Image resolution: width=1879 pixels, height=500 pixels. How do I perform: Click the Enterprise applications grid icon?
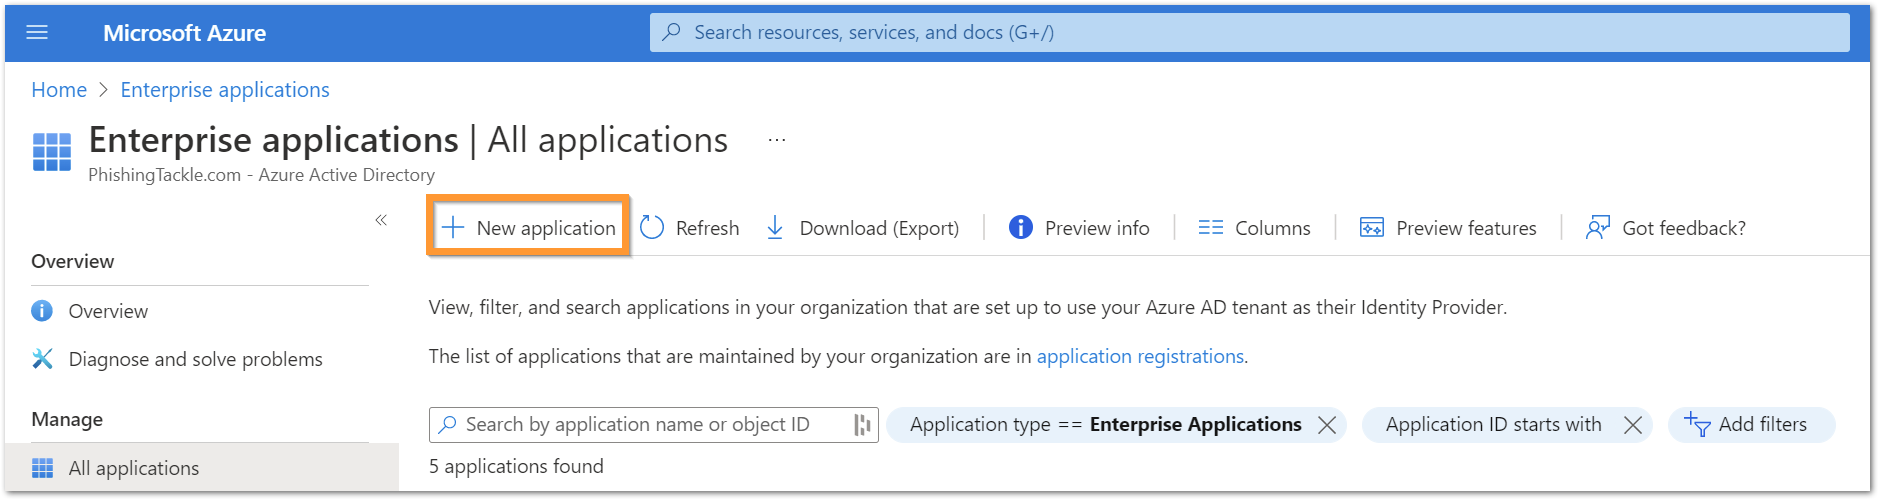tap(52, 152)
